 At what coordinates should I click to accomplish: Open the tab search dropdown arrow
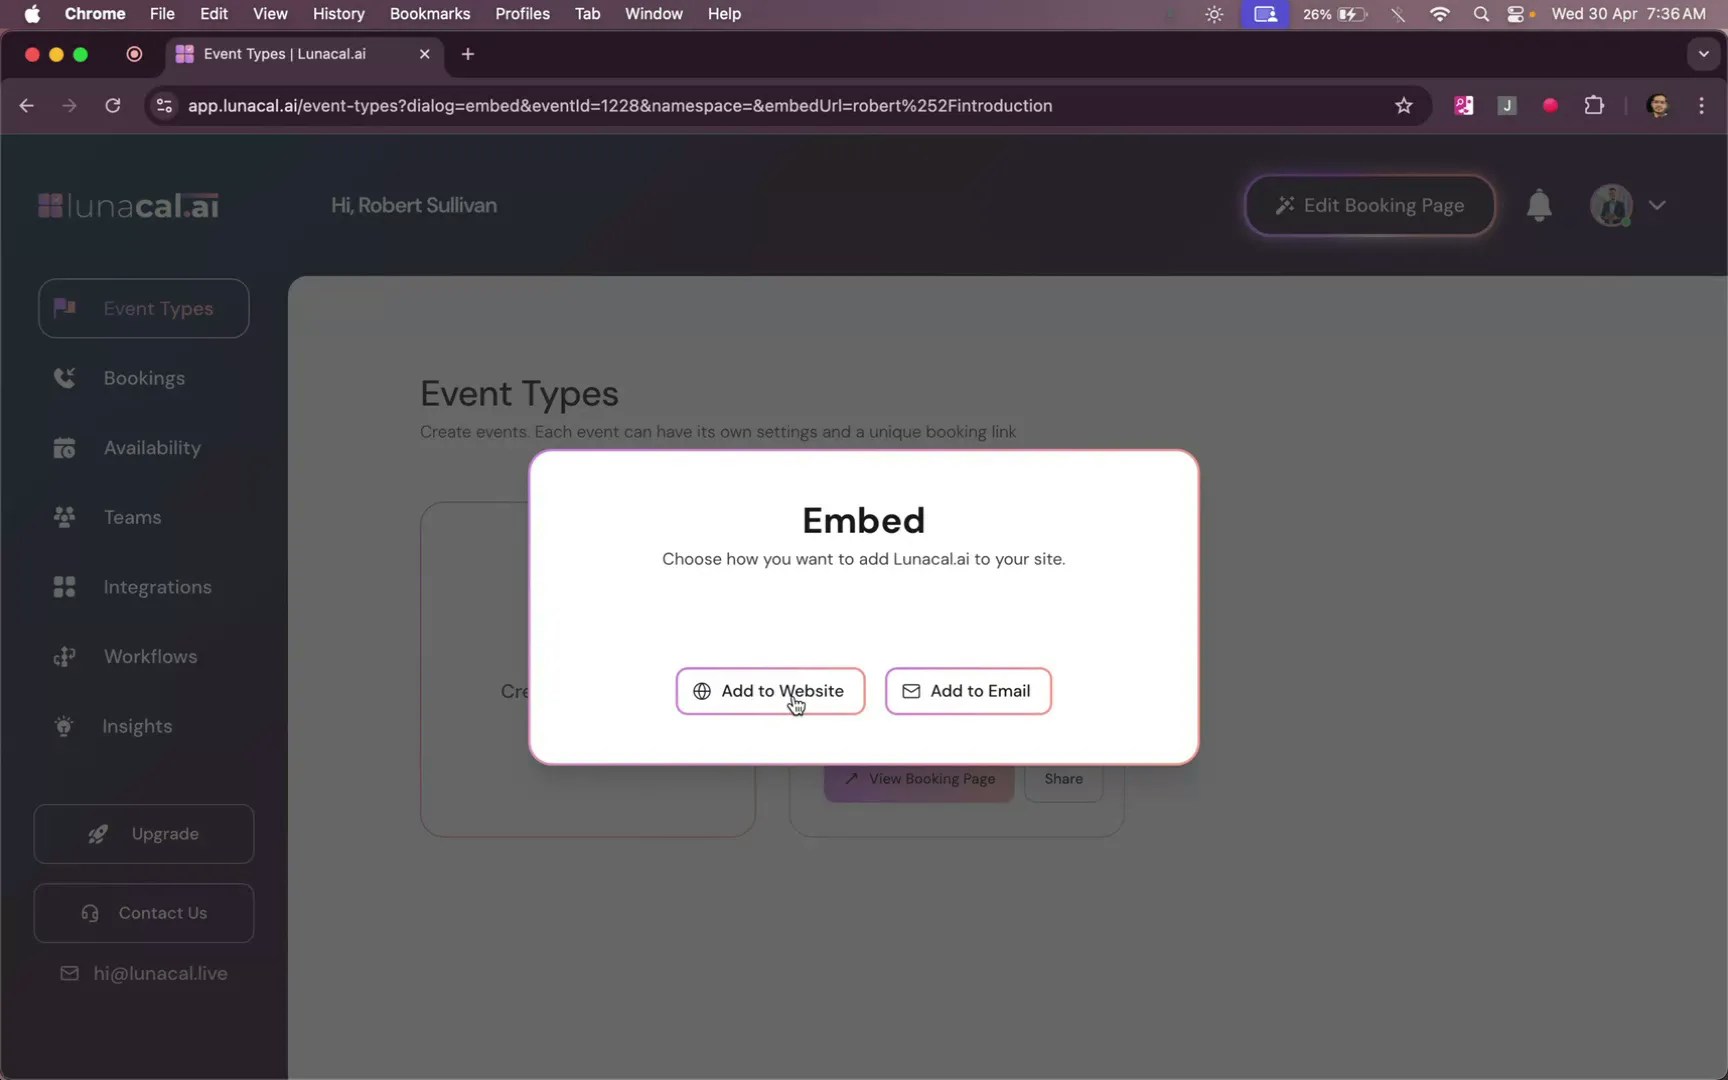[1703, 54]
